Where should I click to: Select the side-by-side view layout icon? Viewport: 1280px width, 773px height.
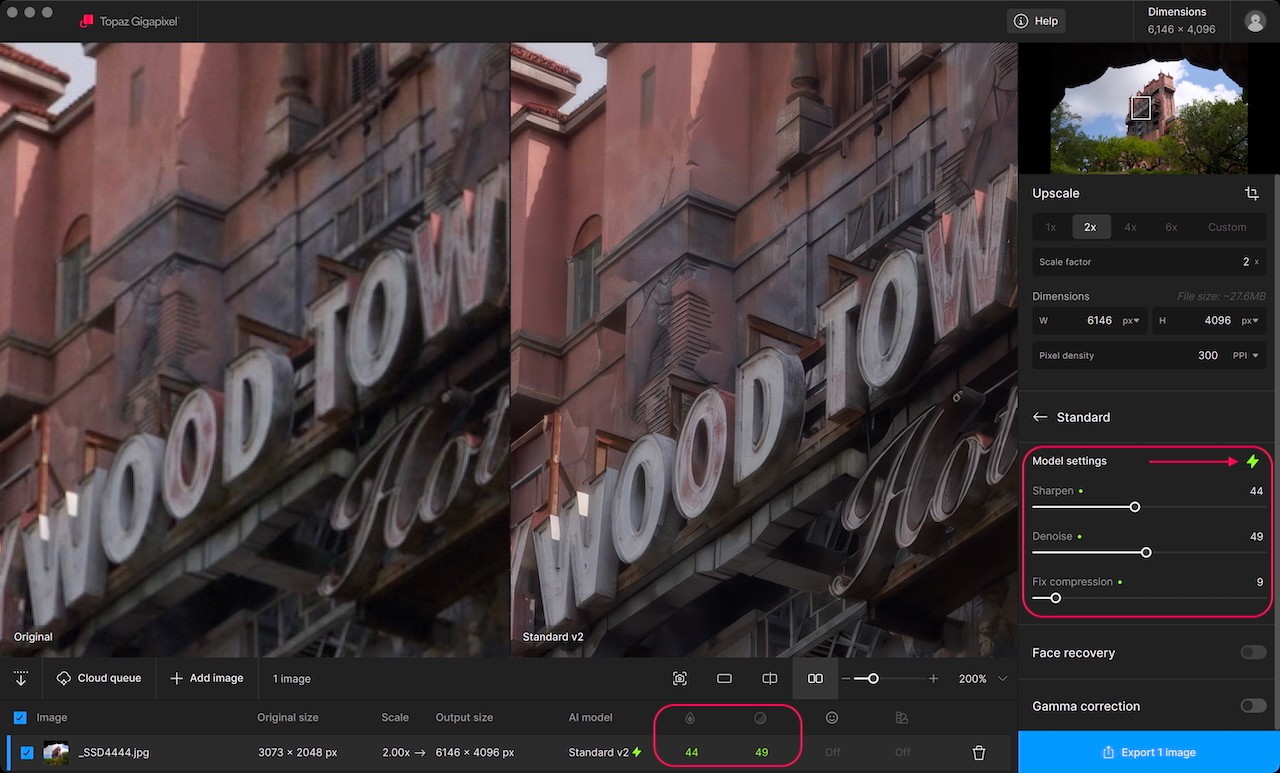point(815,678)
